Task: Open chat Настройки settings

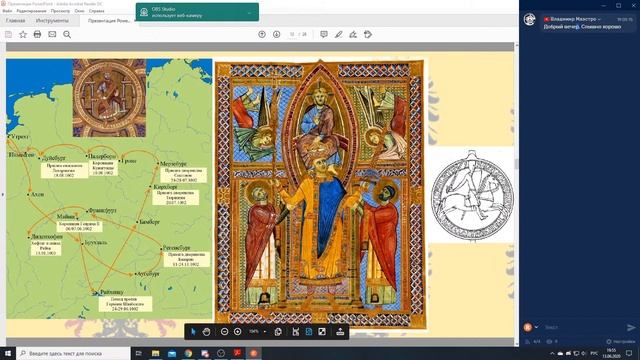Action: (621, 341)
